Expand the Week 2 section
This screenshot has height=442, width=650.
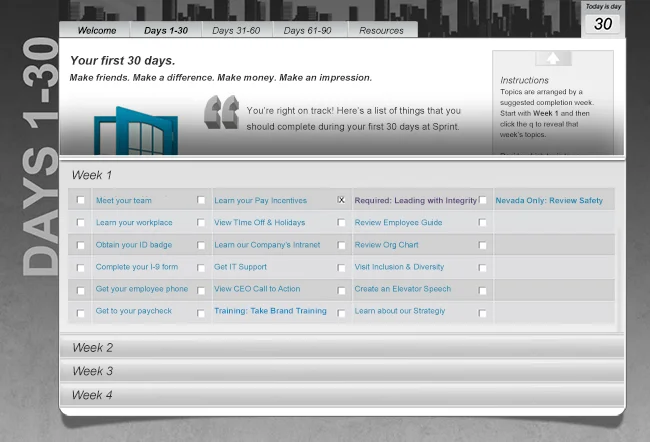point(342,347)
